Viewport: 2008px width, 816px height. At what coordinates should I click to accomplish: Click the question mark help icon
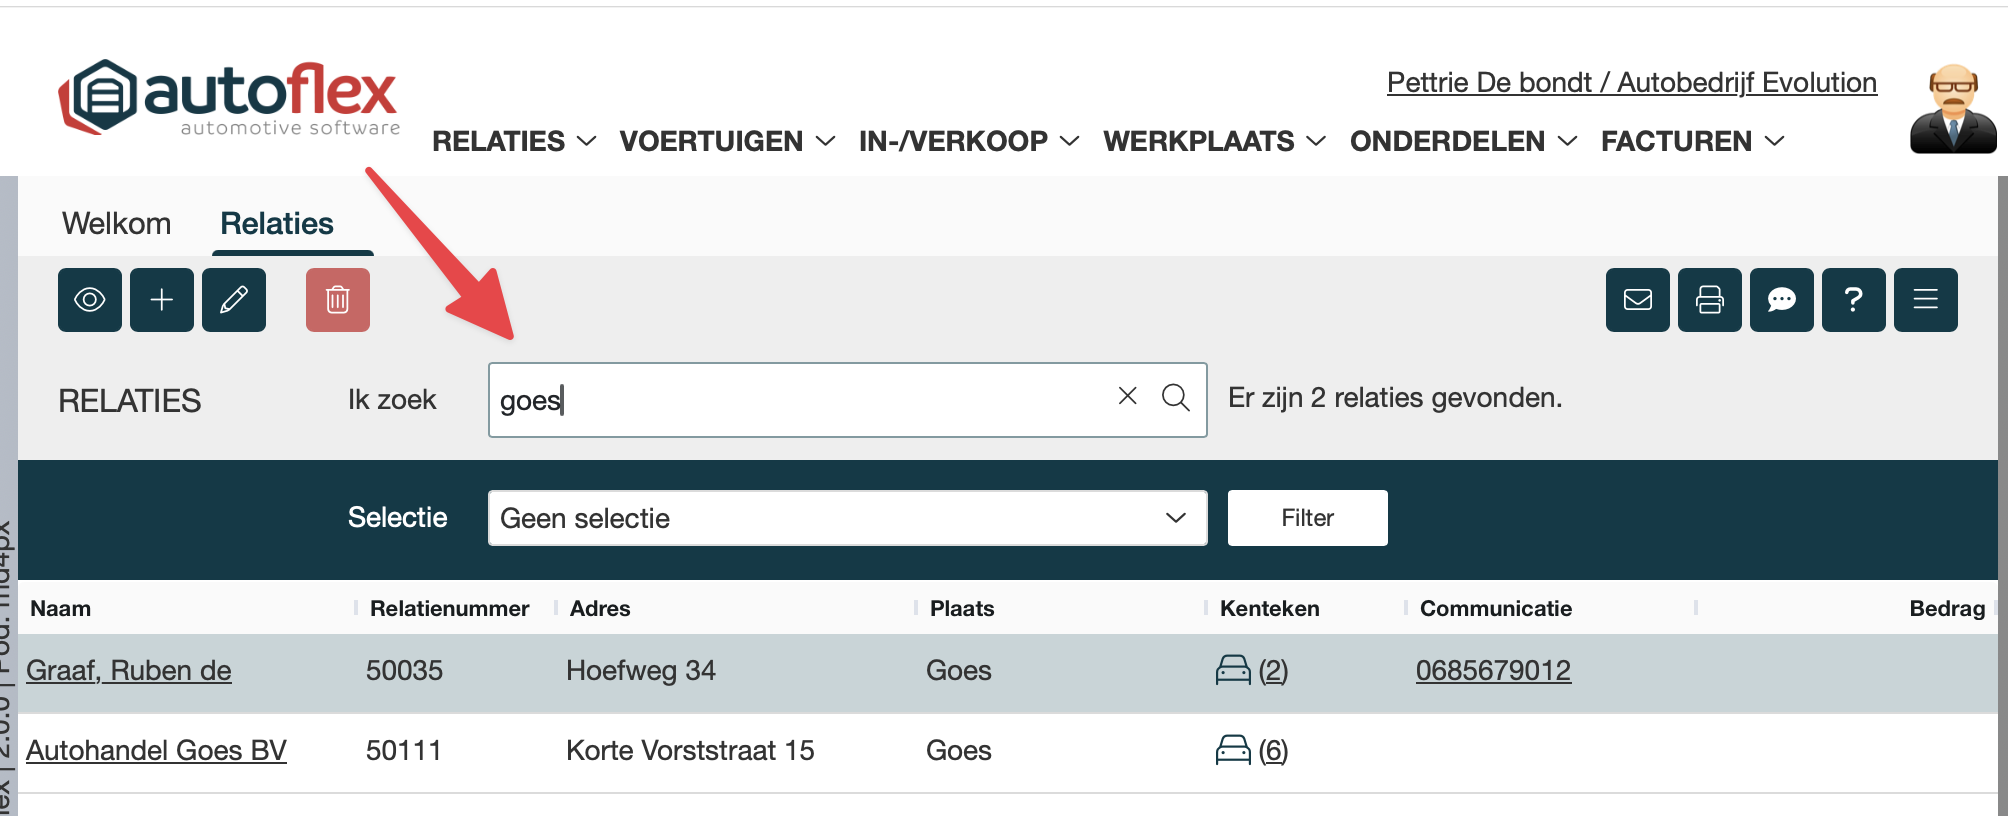click(x=1854, y=300)
